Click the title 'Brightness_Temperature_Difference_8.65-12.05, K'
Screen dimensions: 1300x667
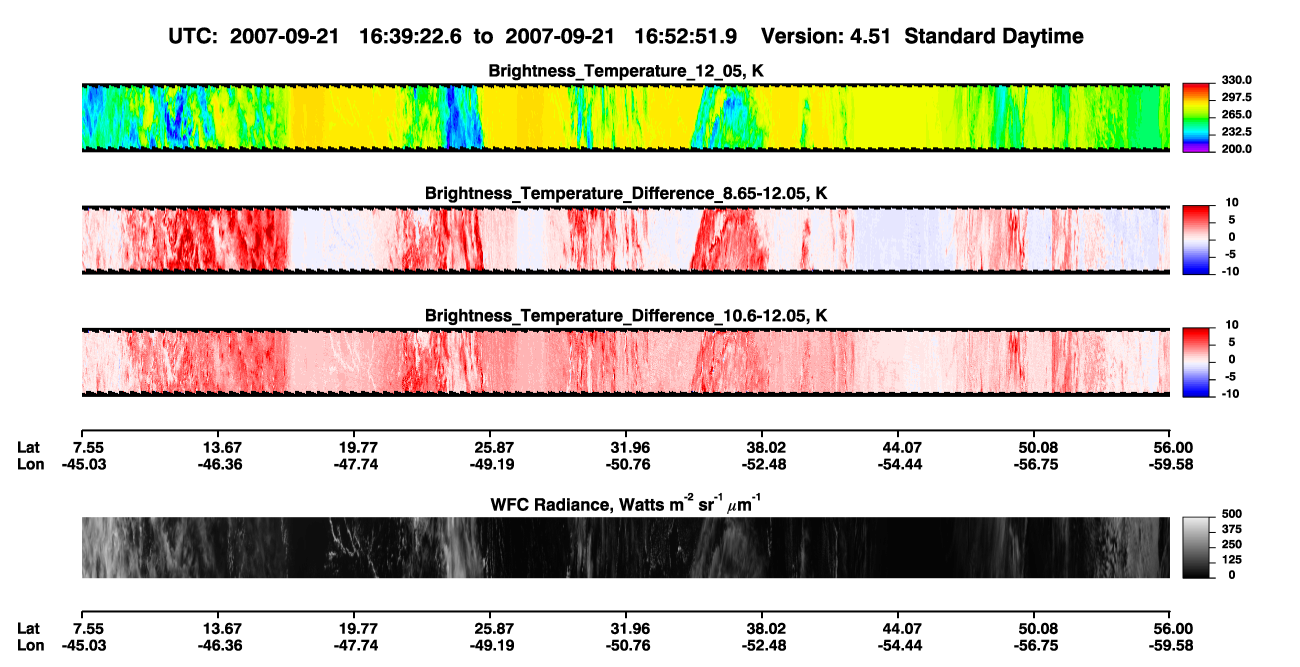pyautogui.click(x=626, y=193)
